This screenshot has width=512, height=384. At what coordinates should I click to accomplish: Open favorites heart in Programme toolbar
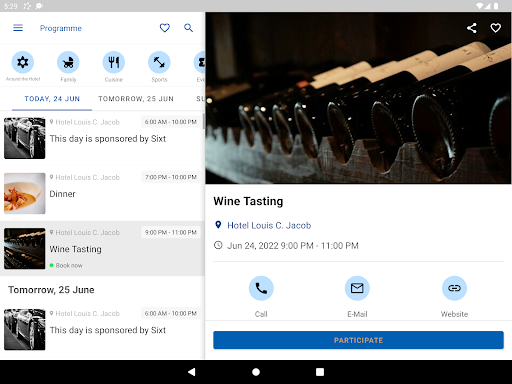(x=165, y=28)
